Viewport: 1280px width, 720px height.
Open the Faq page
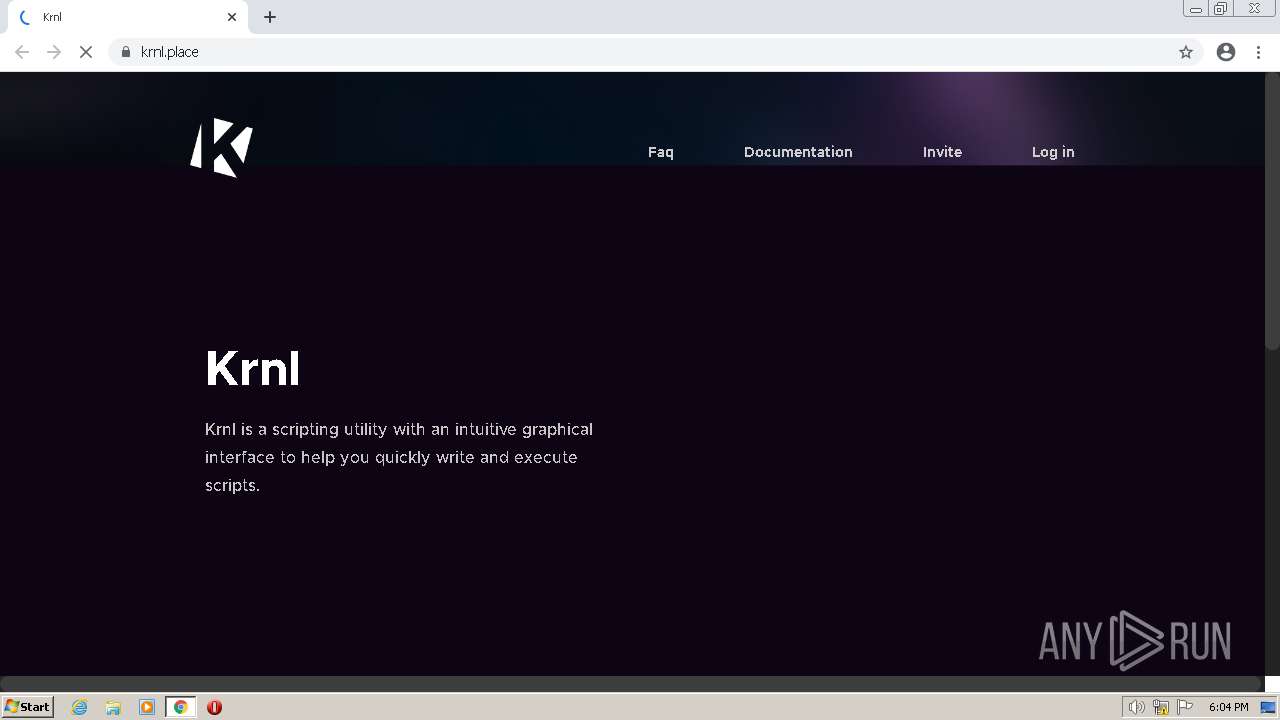point(661,152)
